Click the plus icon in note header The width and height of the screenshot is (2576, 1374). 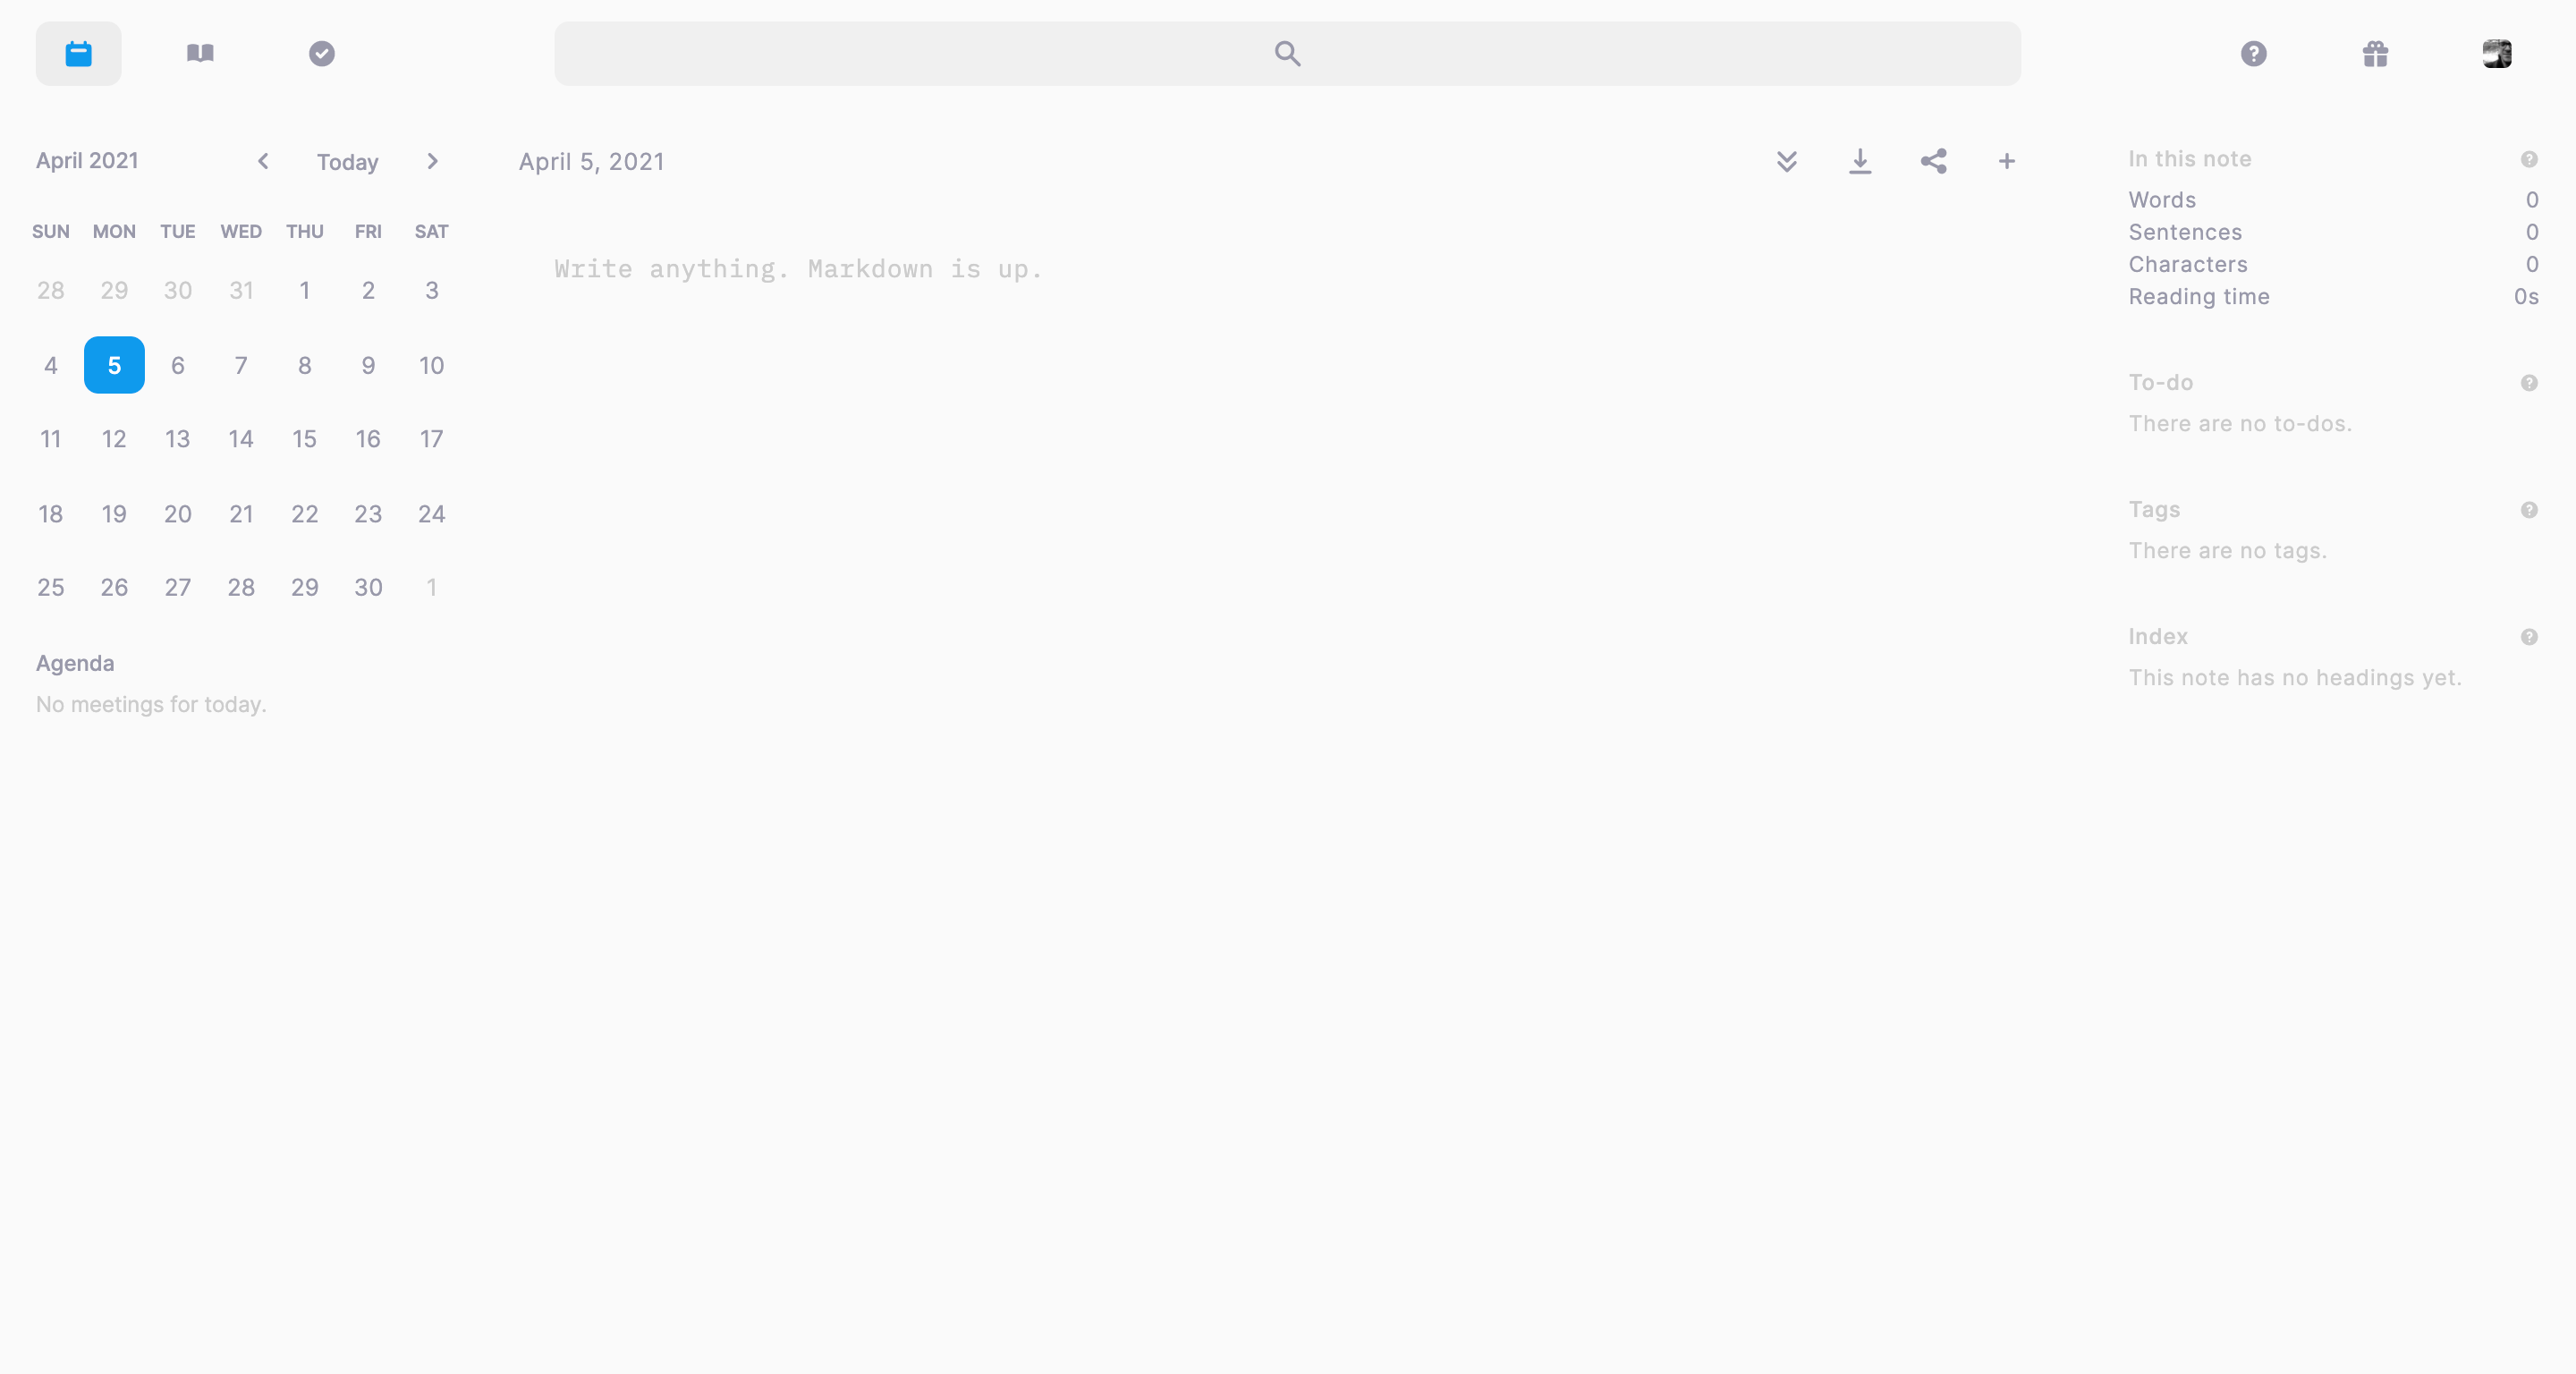pos(2006,161)
